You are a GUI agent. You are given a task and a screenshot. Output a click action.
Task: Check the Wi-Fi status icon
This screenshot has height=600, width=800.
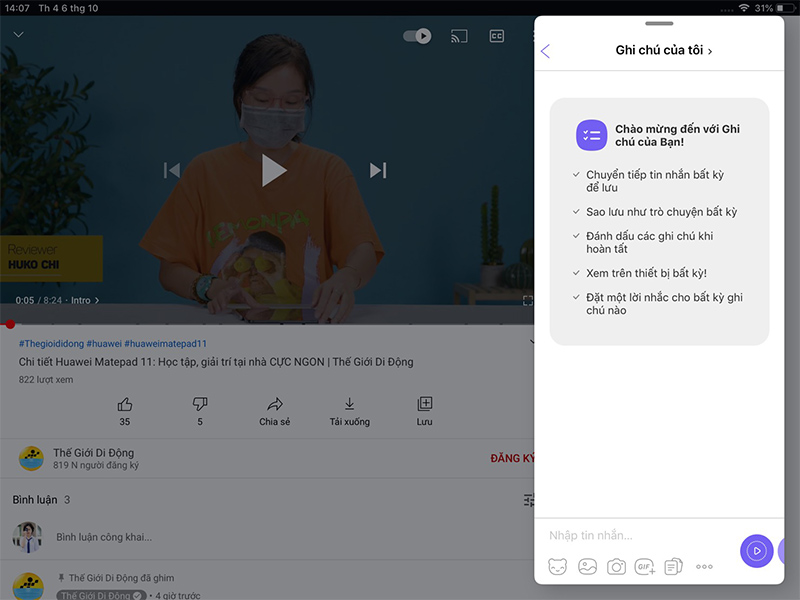tap(744, 8)
